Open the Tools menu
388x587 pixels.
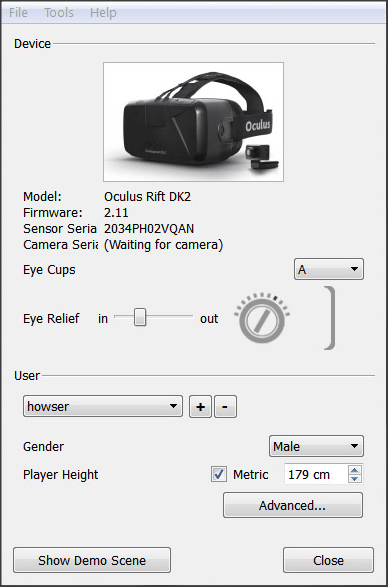pos(59,13)
